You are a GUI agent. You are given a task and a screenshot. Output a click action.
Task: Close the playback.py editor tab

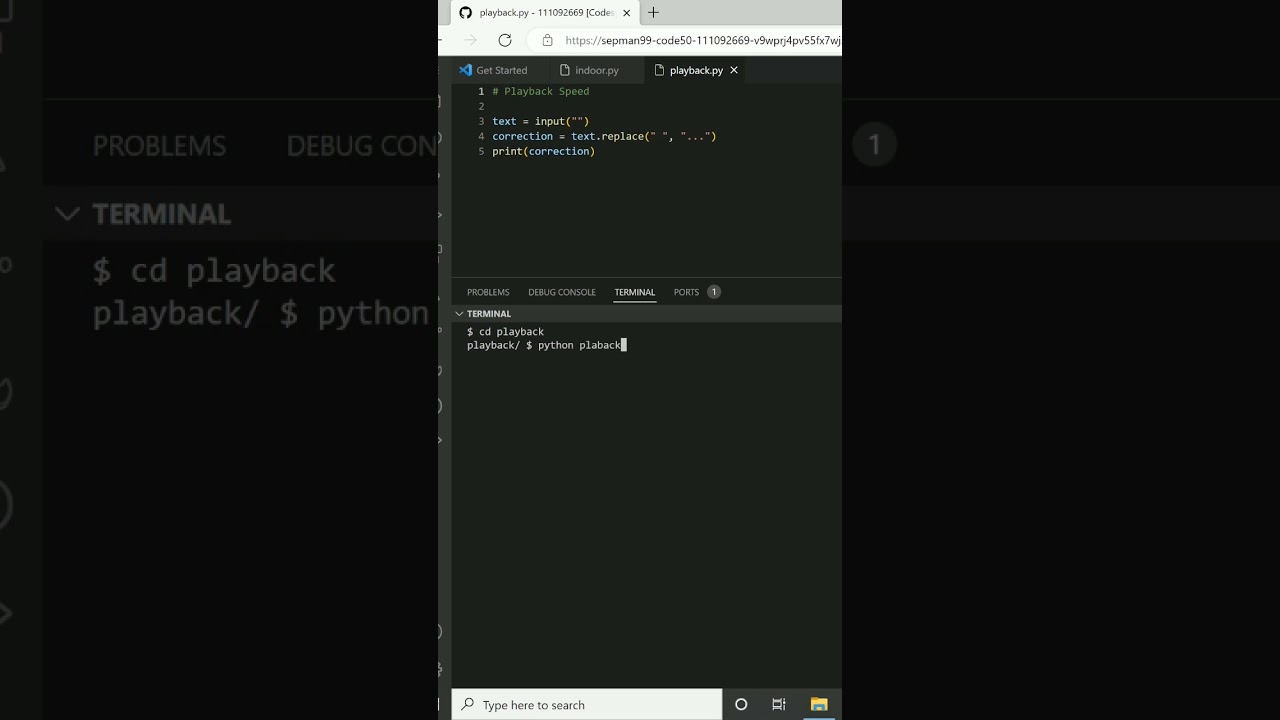point(734,70)
